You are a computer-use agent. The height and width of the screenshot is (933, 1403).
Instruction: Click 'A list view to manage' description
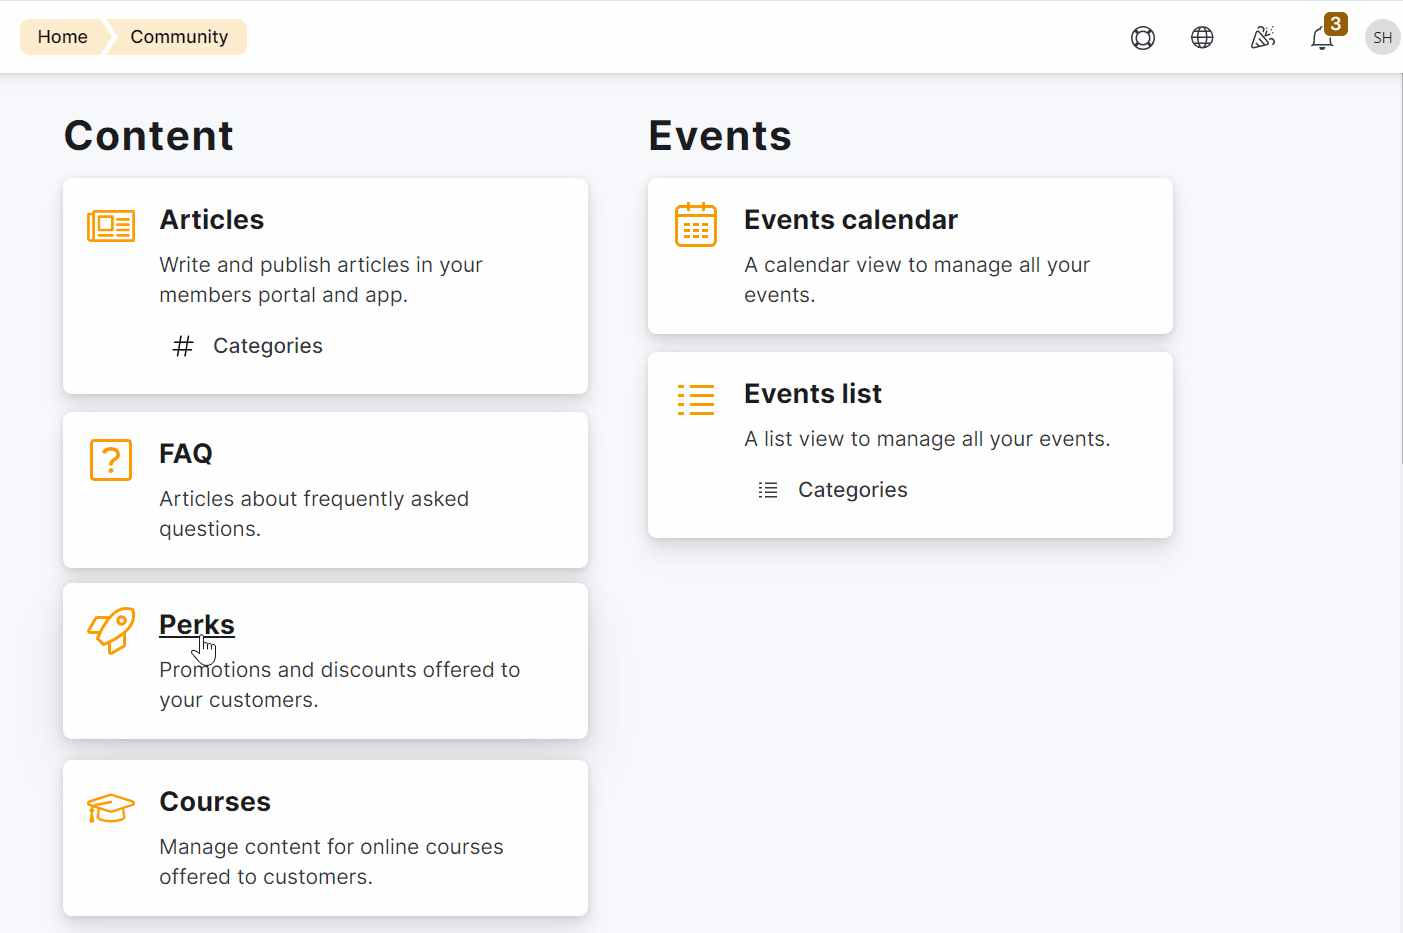click(927, 439)
